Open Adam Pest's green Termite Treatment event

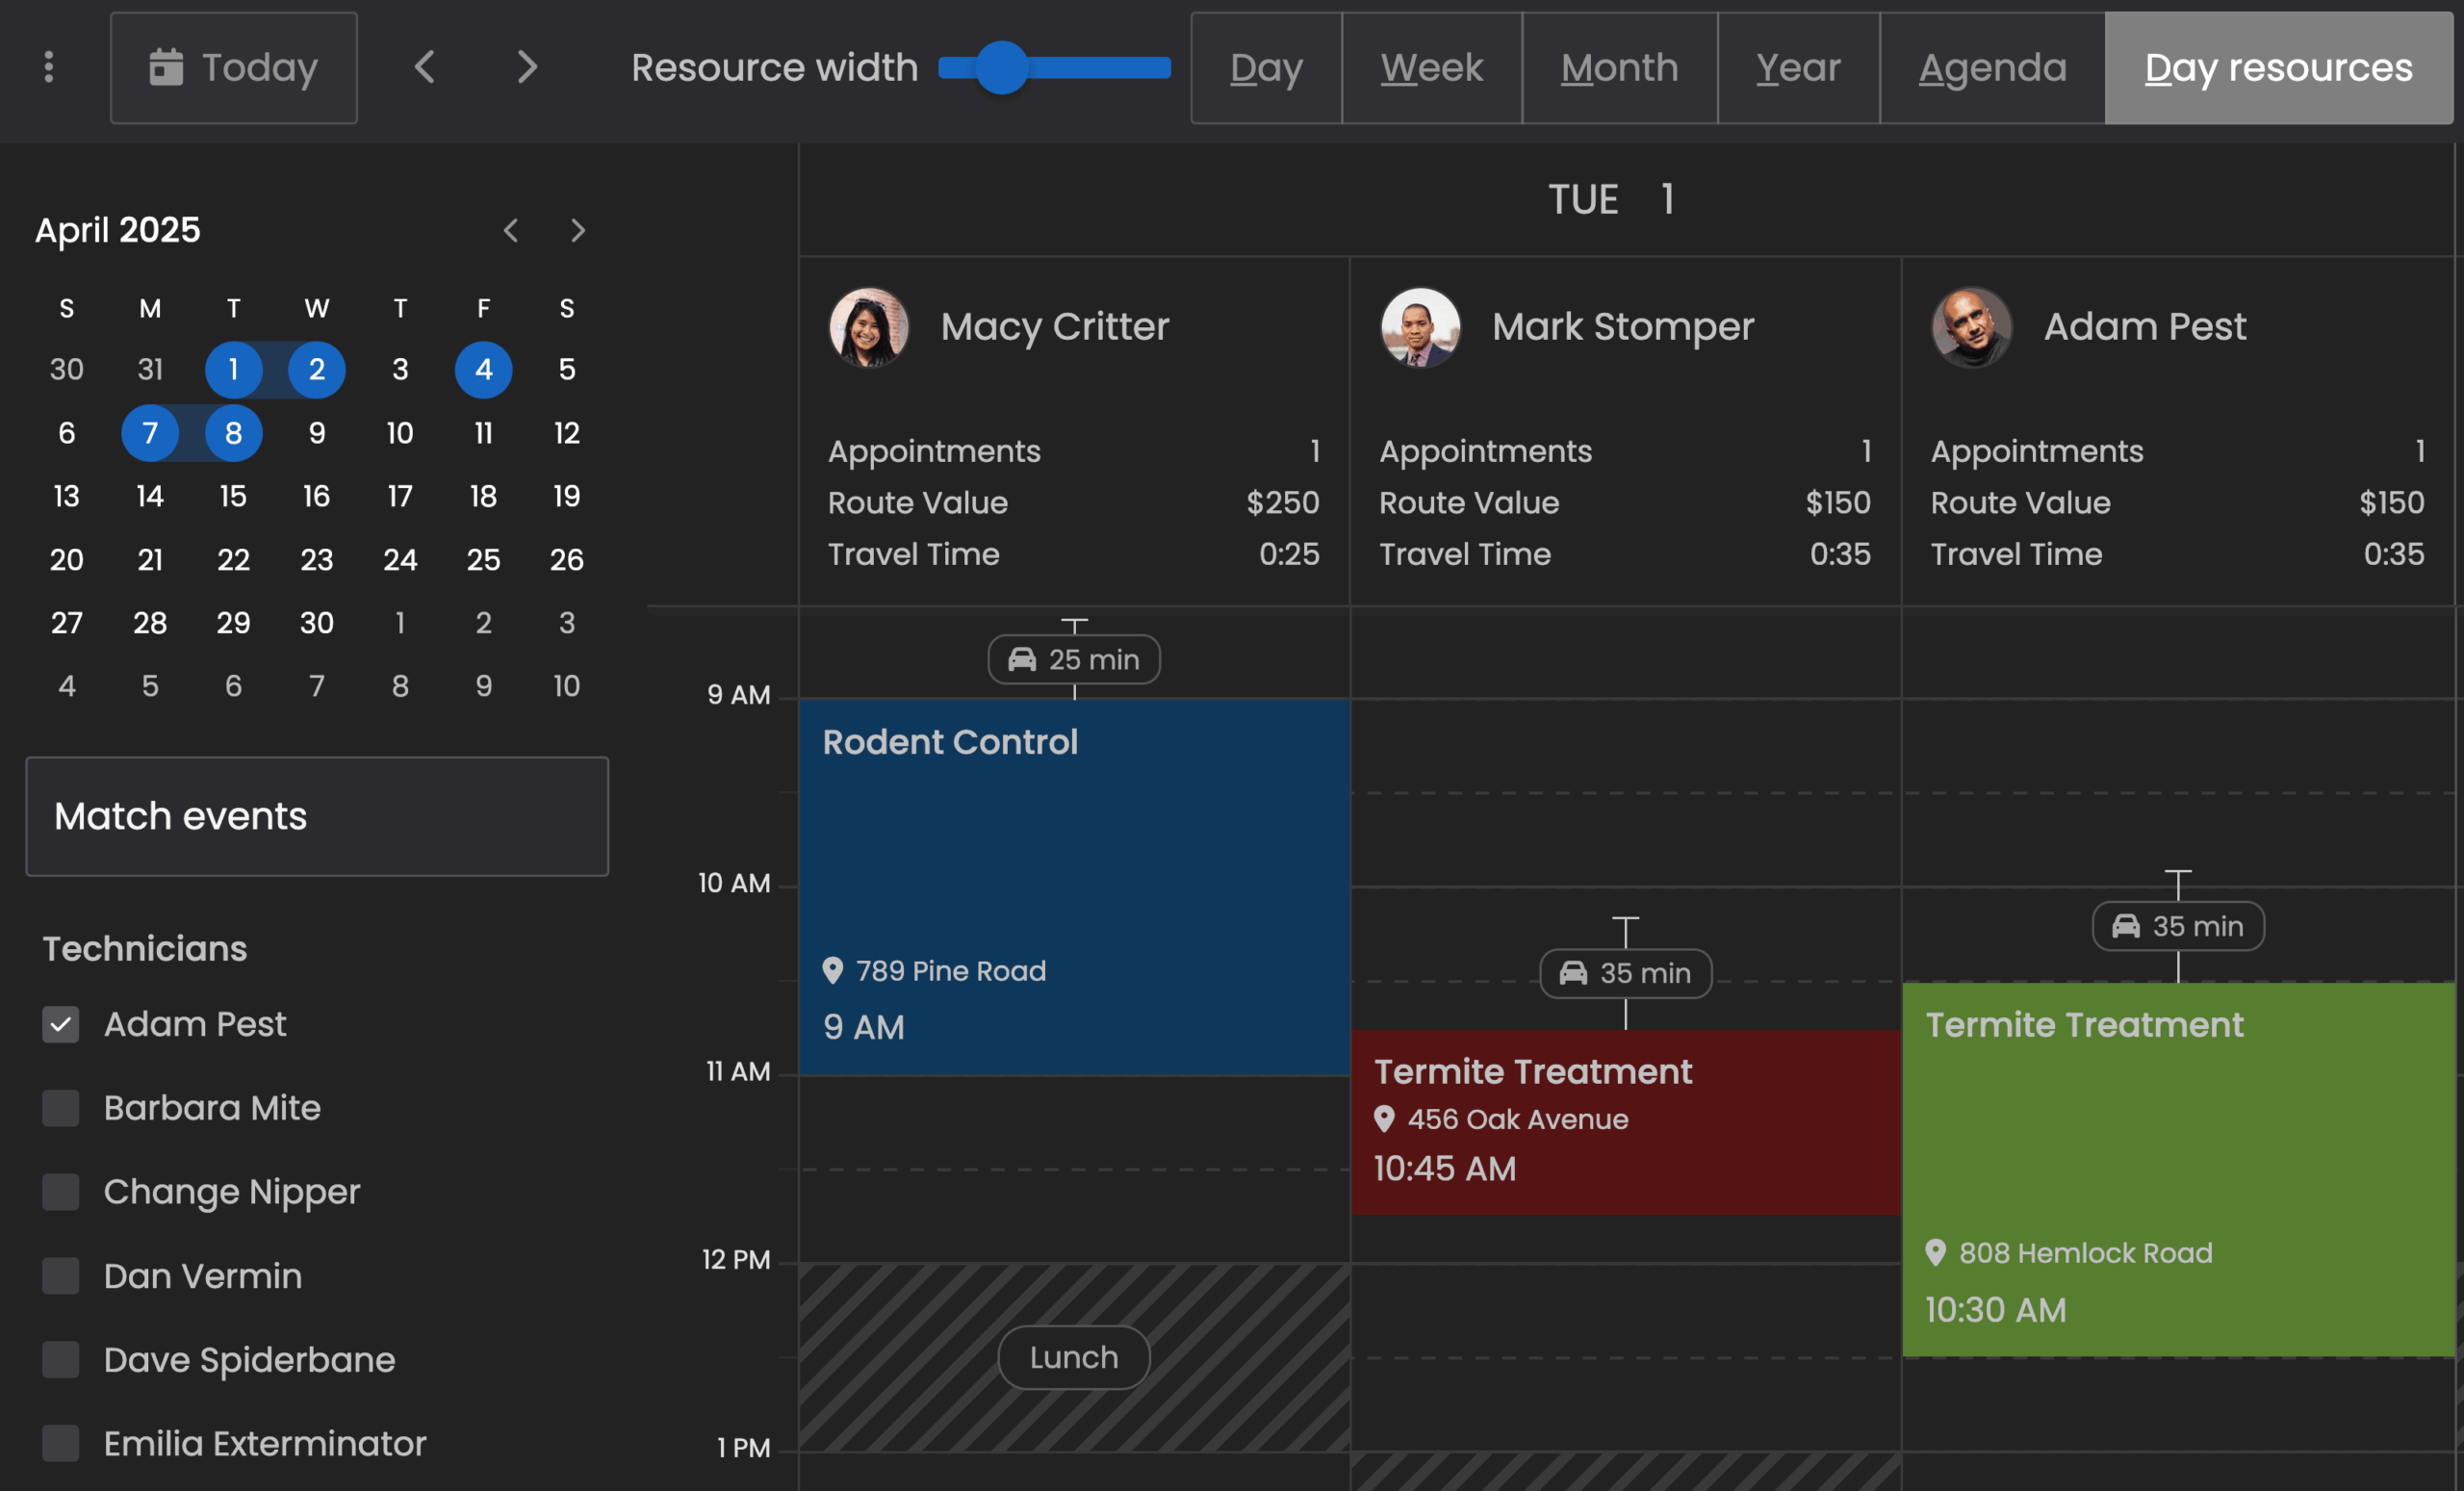2178,1169
